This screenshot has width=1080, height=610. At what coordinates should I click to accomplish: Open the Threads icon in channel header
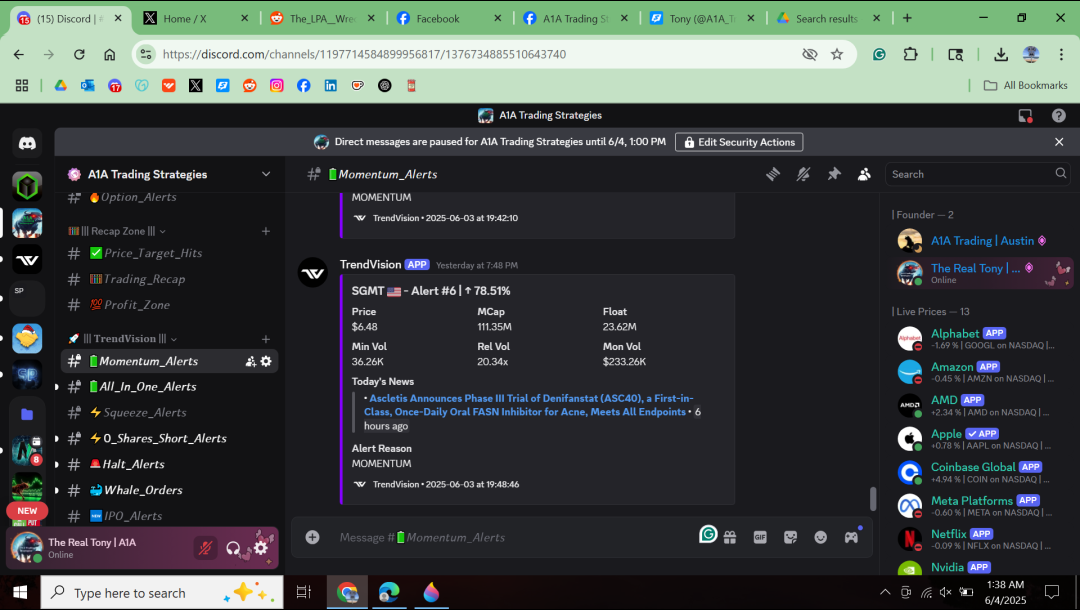coord(773,174)
